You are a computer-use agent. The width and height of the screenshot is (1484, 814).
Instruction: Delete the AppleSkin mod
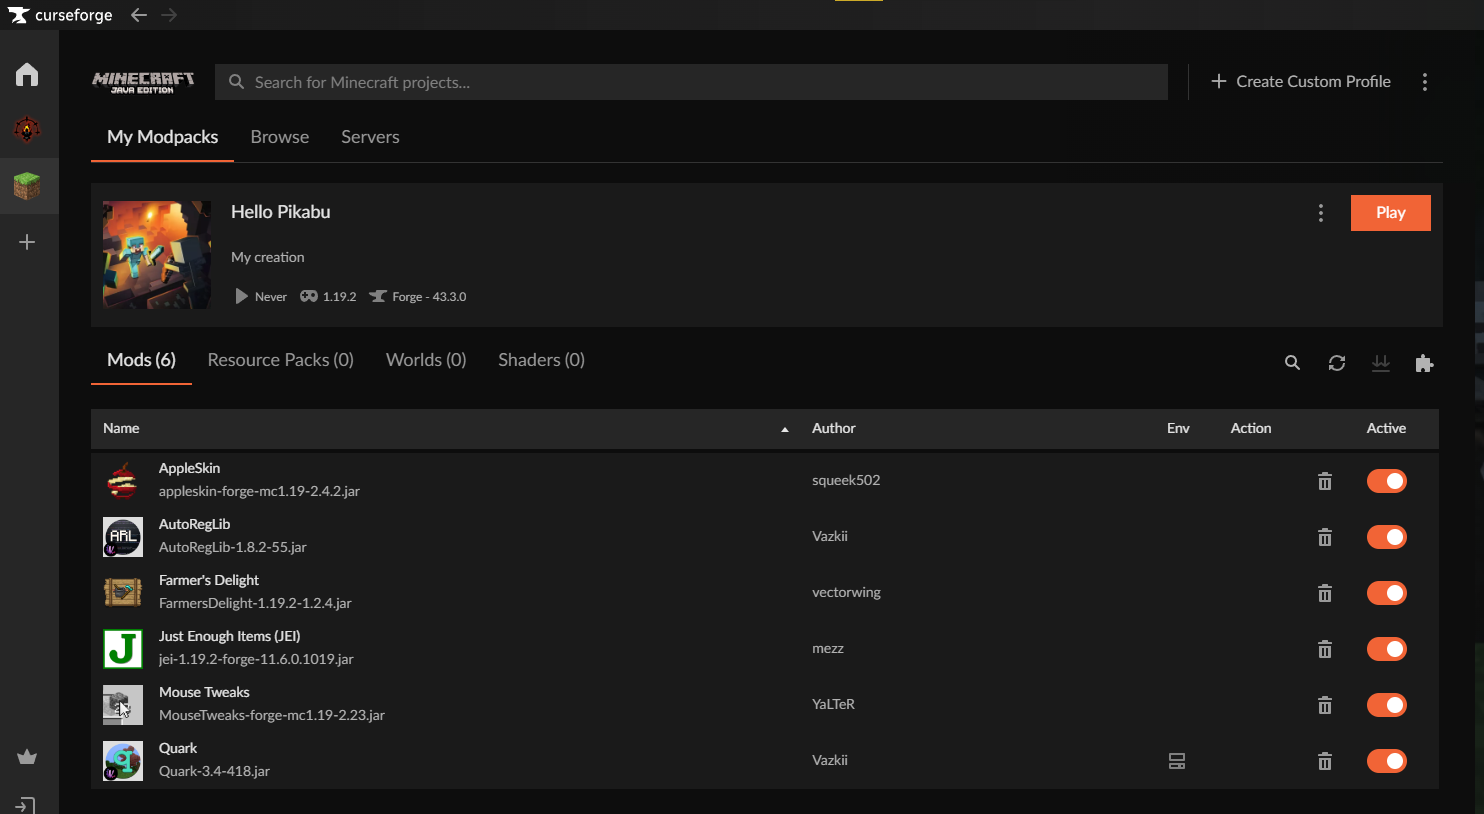pyautogui.click(x=1325, y=481)
